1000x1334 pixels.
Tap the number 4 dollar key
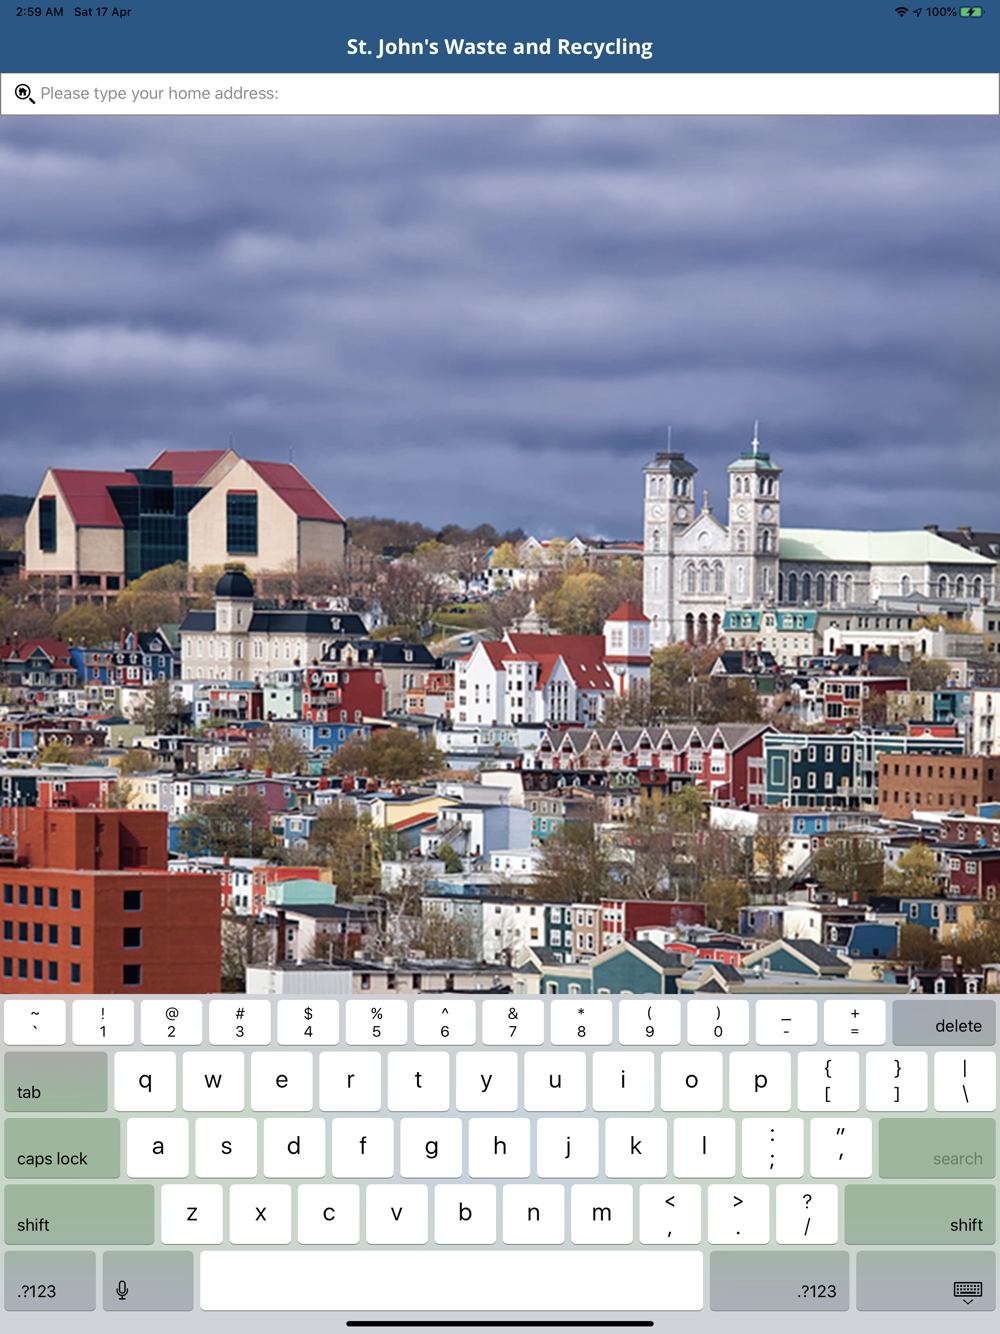click(308, 1022)
